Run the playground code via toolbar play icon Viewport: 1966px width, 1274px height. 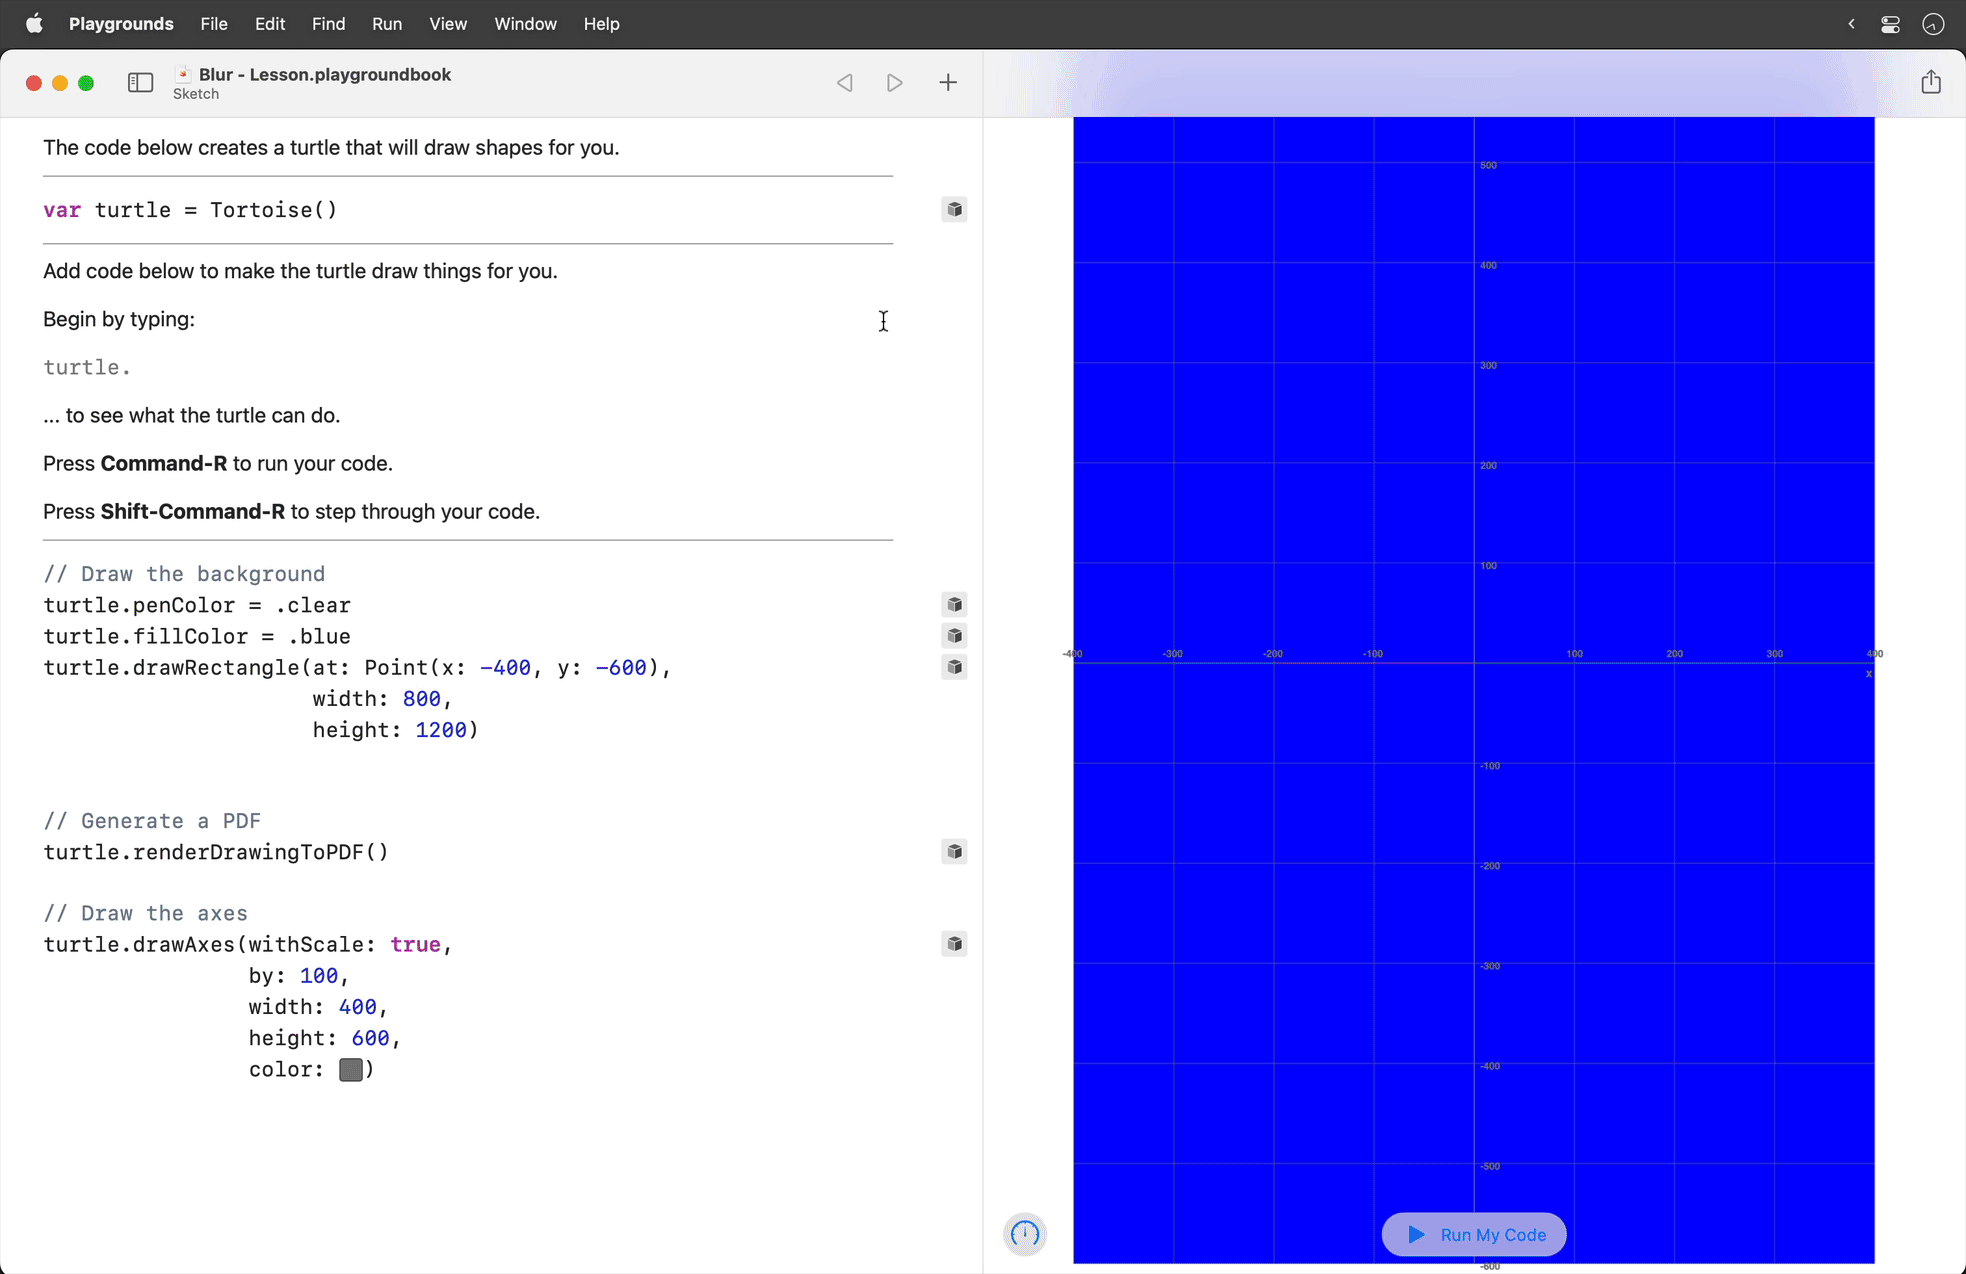coord(894,82)
